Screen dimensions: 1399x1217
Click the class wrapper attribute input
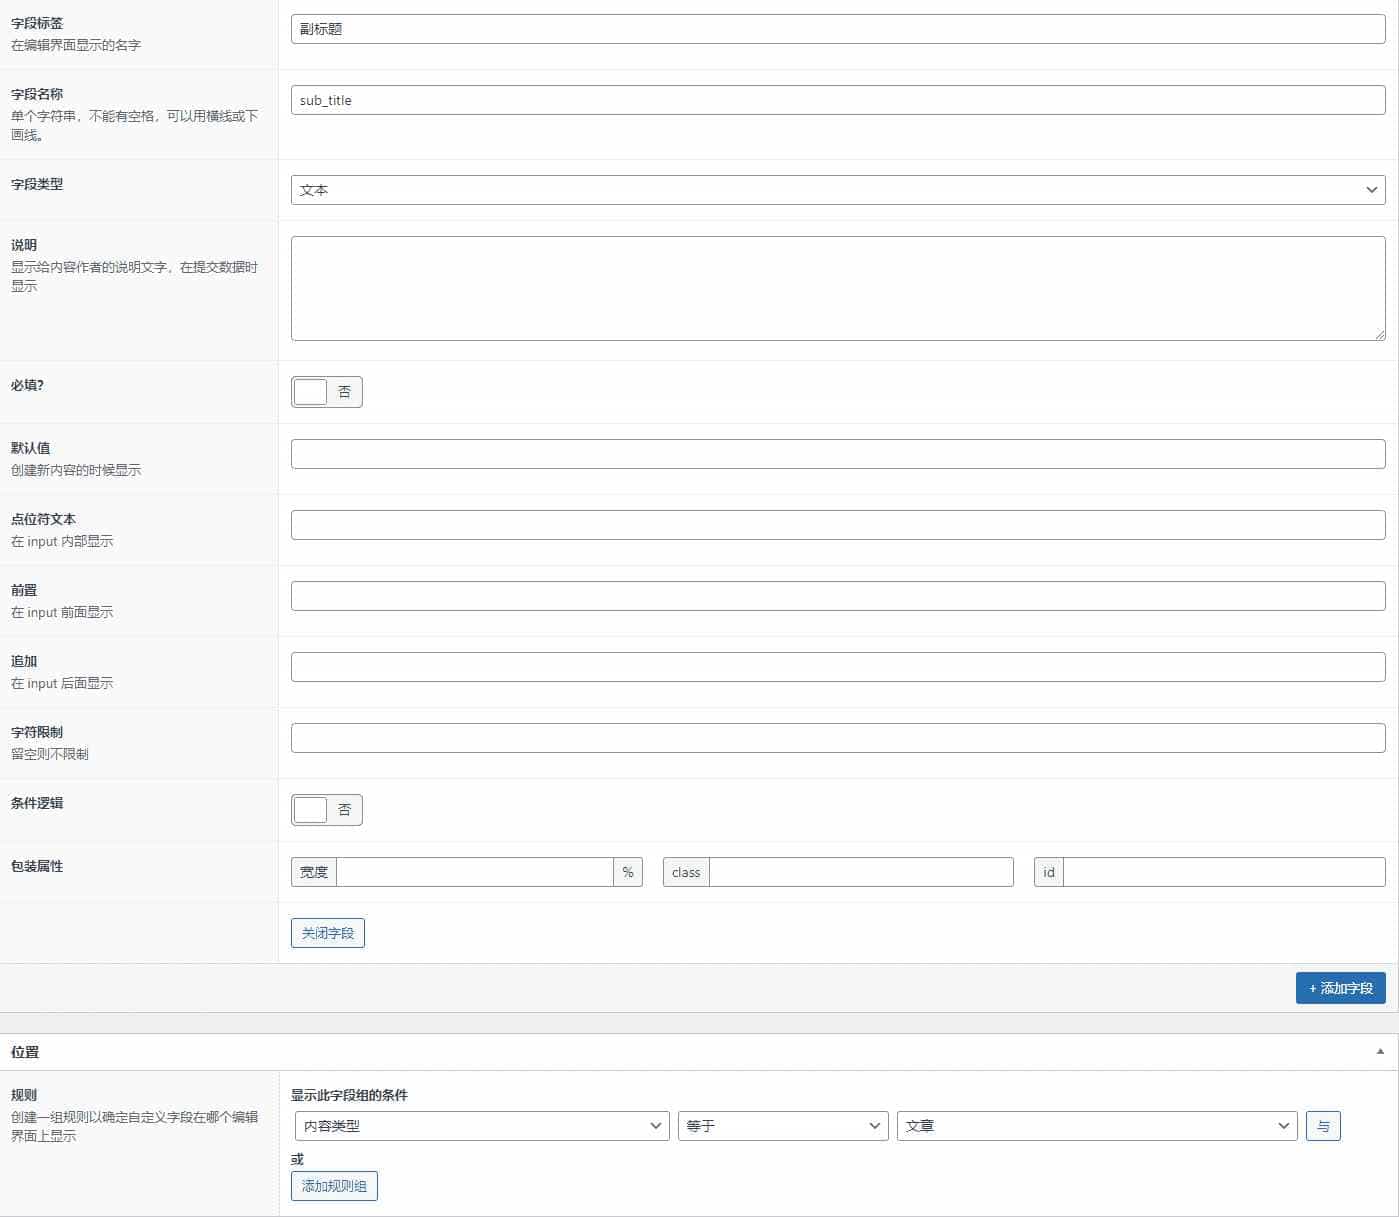point(861,872)
